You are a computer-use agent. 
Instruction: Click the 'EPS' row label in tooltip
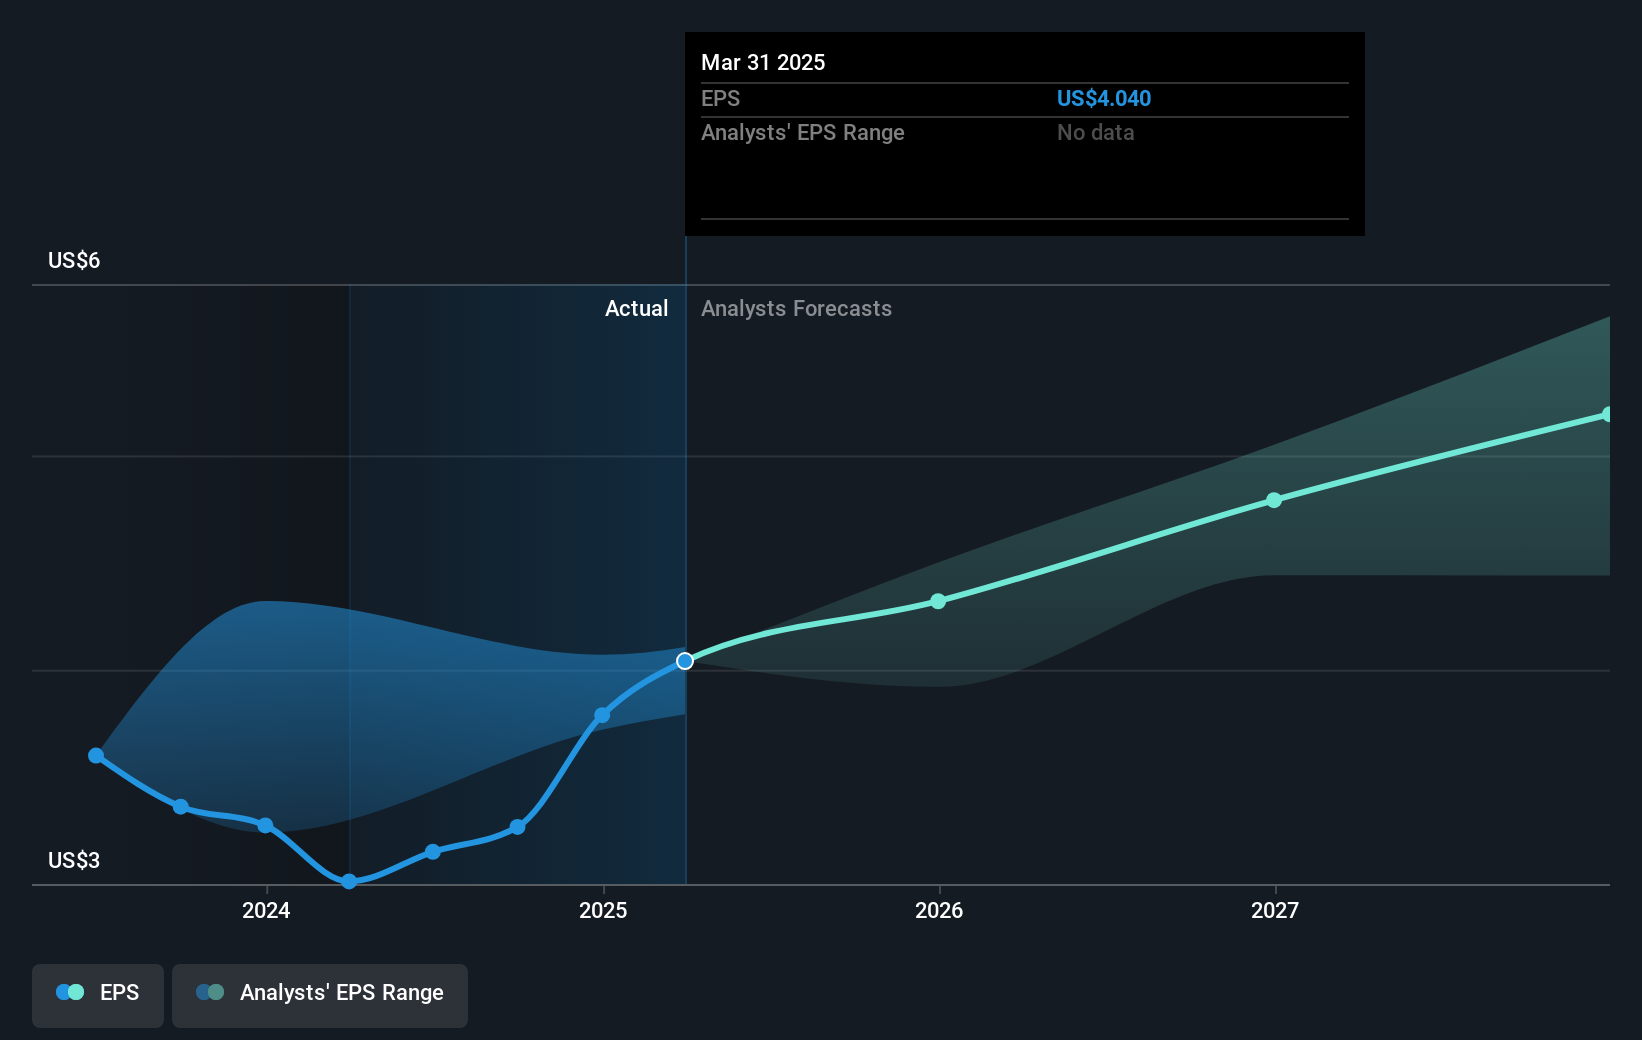point(720,98)
